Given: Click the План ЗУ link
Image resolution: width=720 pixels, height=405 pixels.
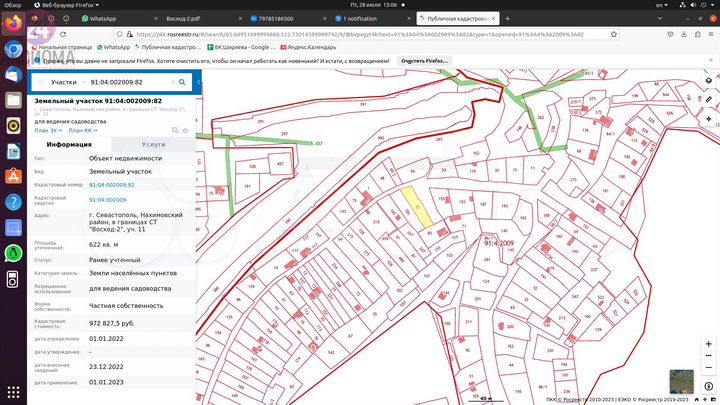Looking at the screenshot, I should click(46, 130).
